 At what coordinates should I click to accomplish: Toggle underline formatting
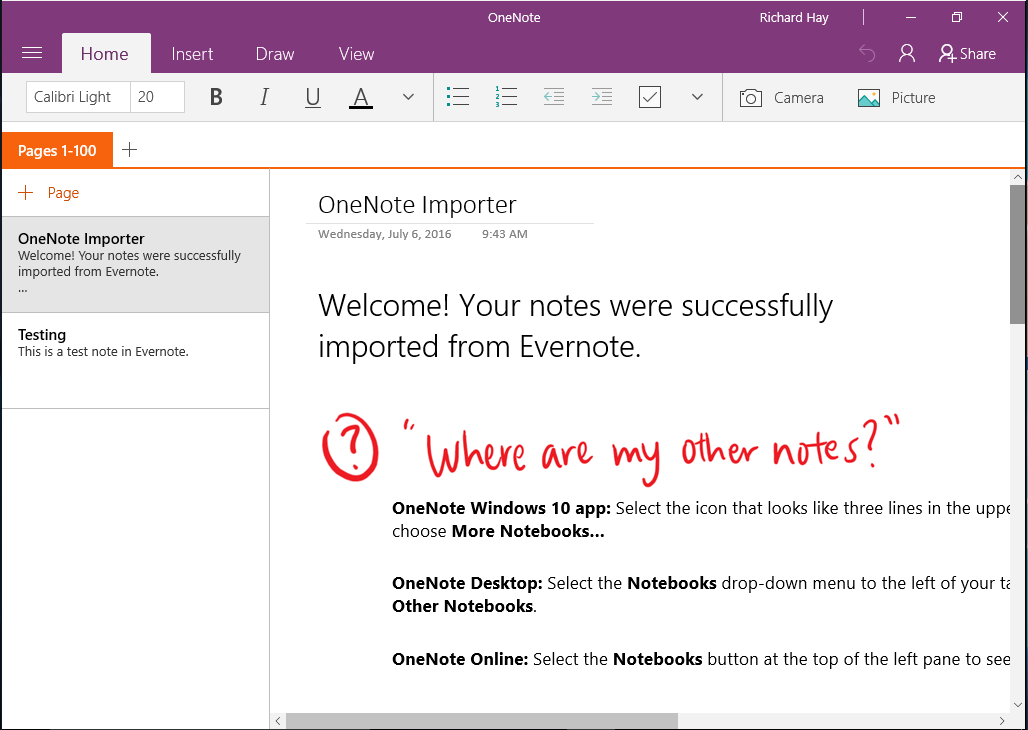tap(313, 97)
